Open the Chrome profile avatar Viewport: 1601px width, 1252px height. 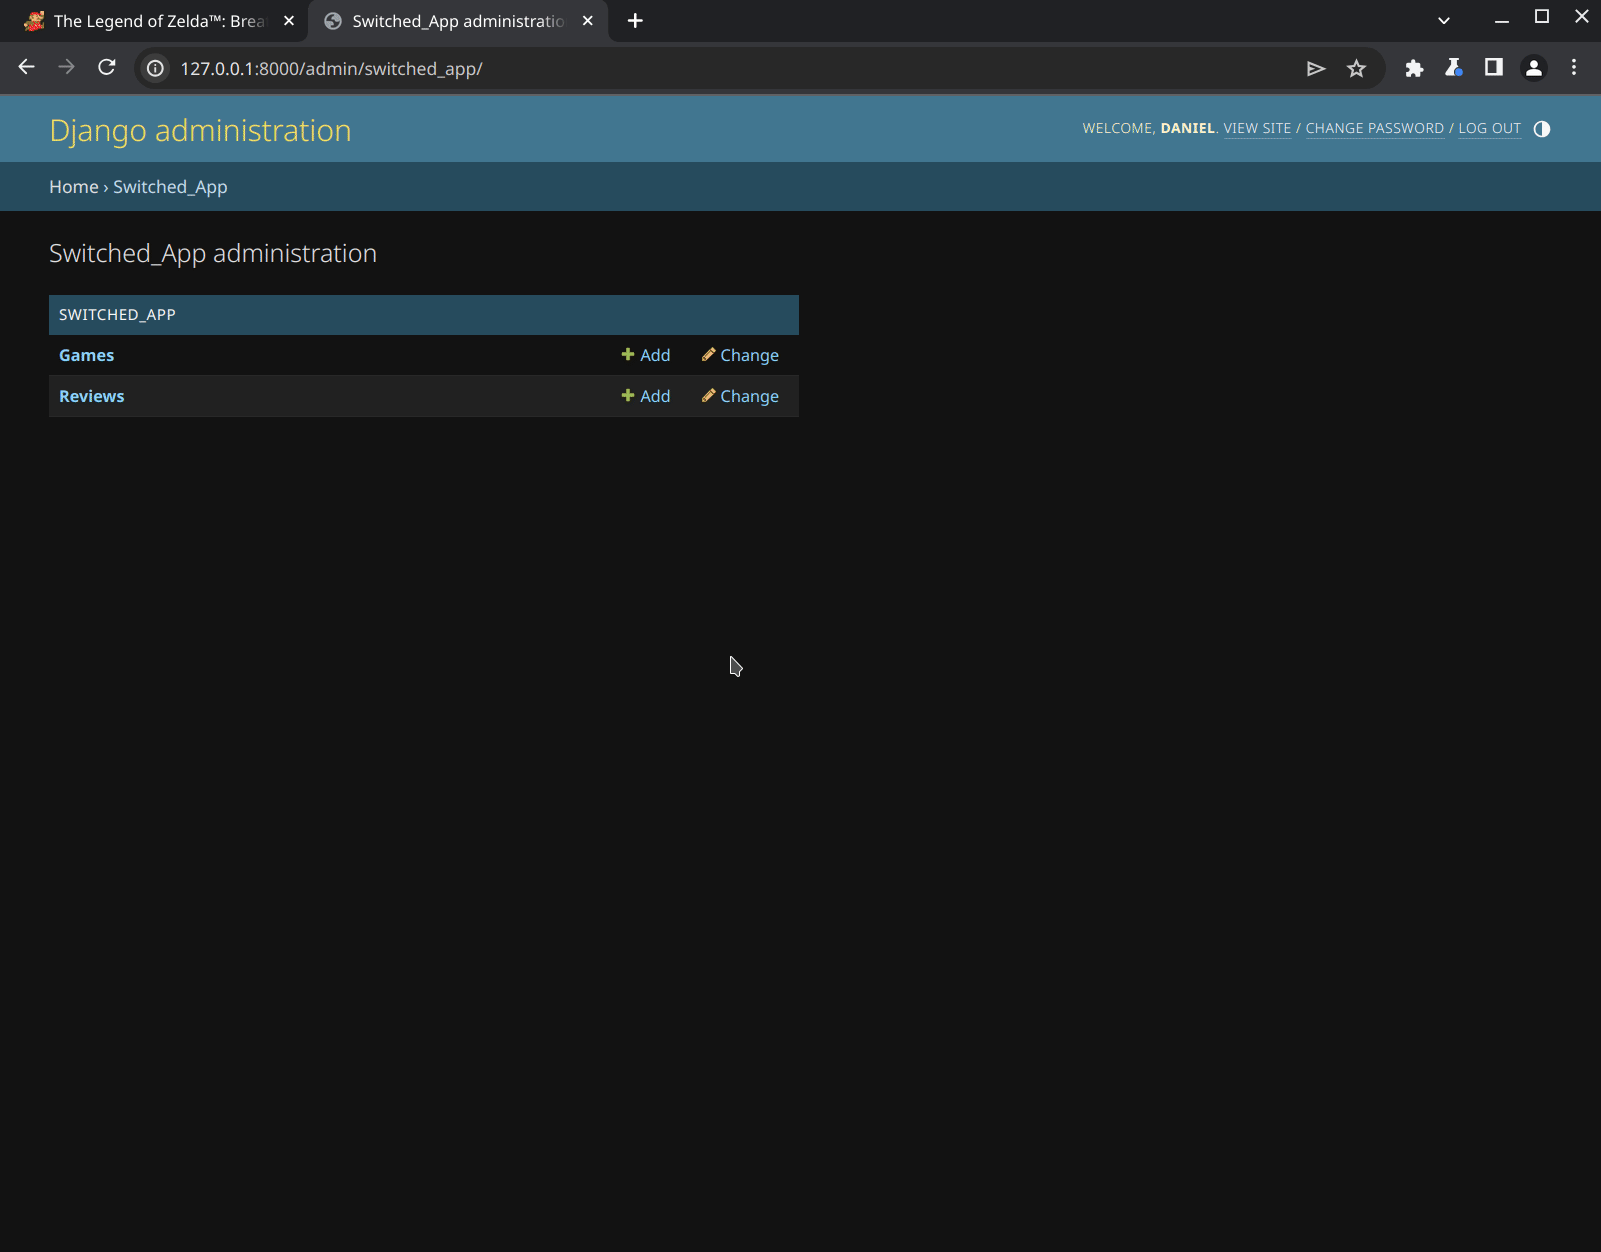[x=1533, y=68]
